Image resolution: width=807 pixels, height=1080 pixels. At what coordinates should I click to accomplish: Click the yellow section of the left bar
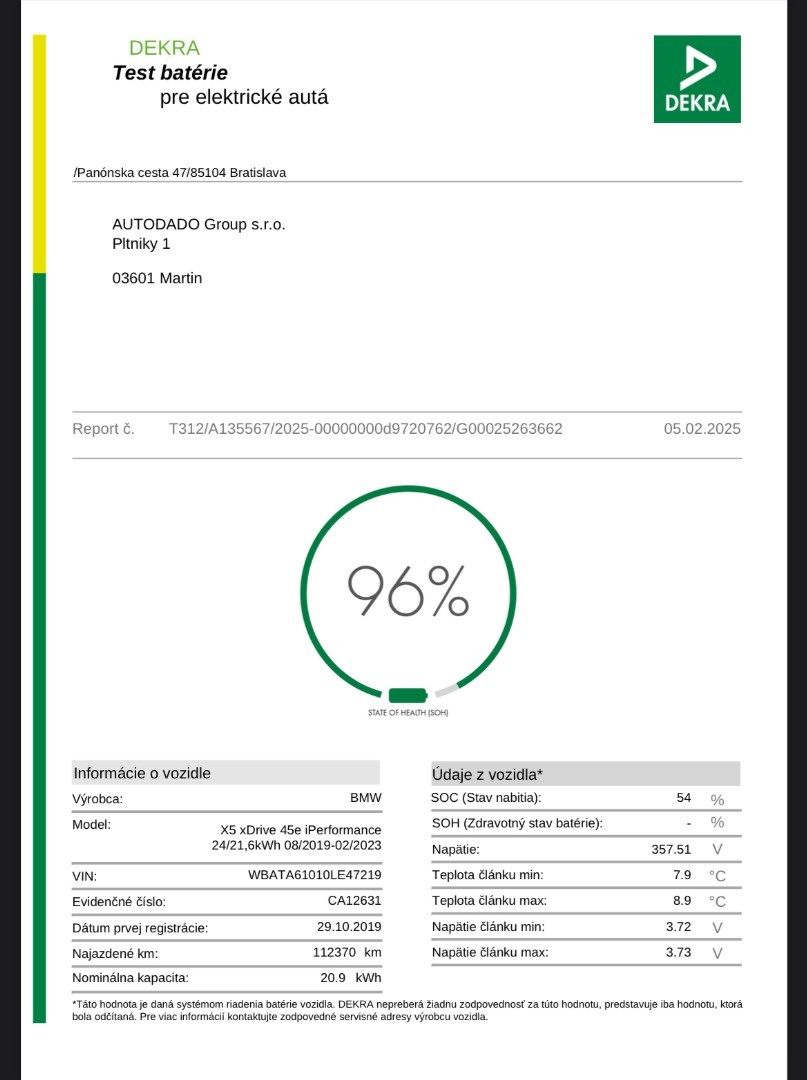pyautogui.click(x=39, y=154)
